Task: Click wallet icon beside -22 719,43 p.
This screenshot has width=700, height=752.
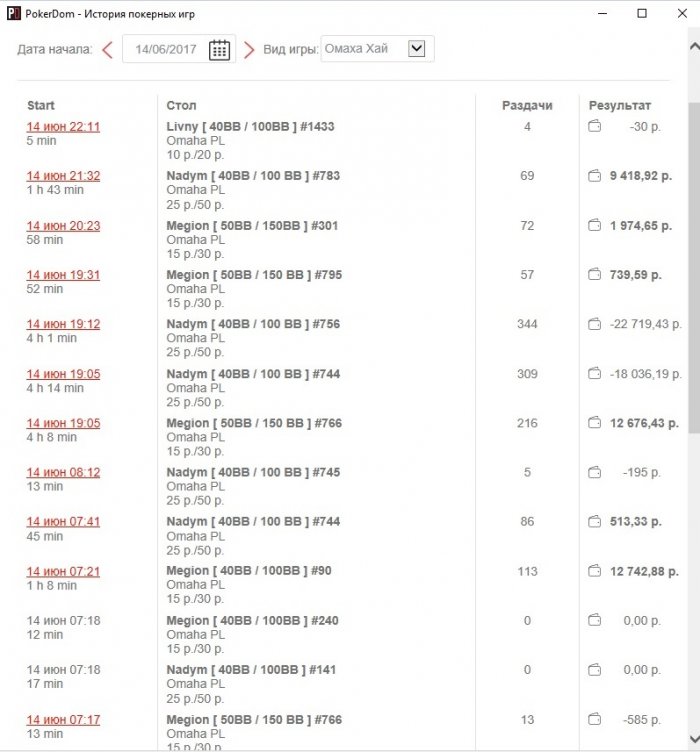Action: [x=595, y=324]
